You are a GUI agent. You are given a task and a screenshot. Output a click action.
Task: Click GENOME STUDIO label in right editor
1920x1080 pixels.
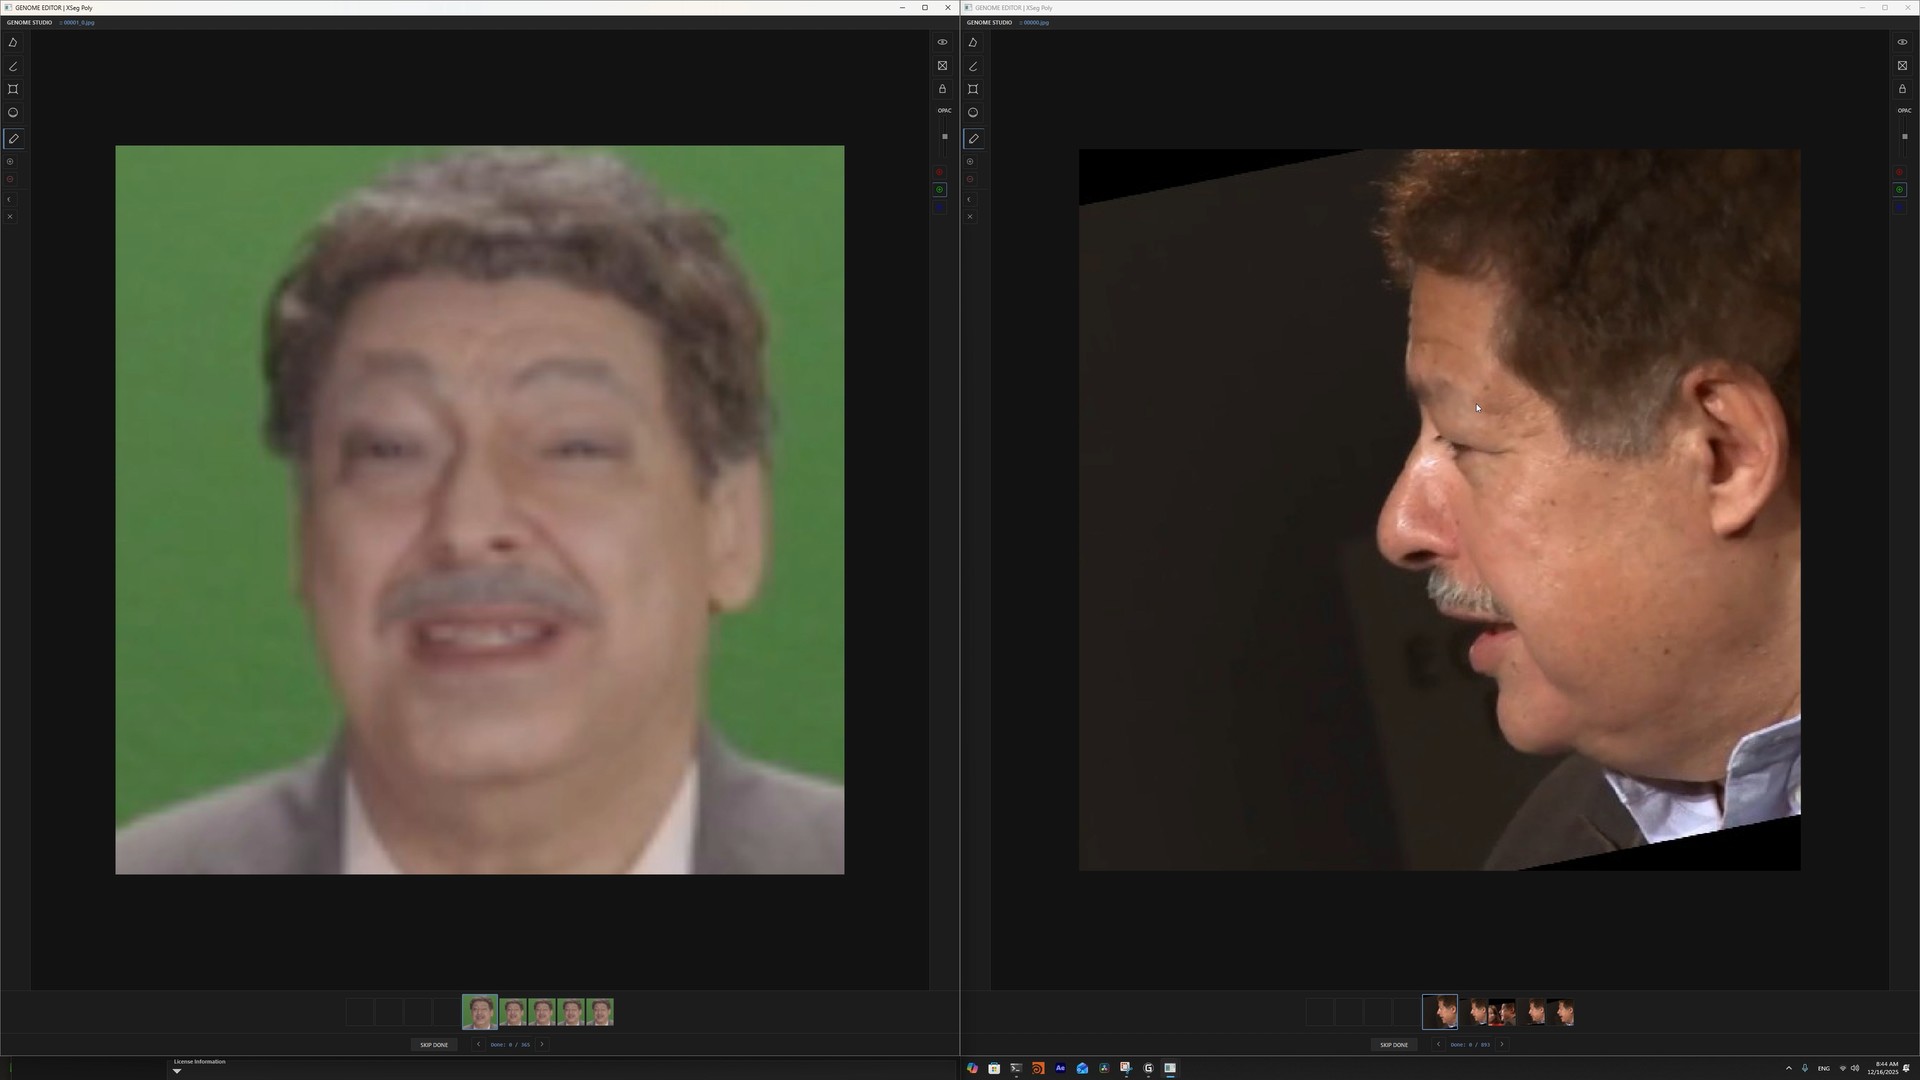tap(989, 22)
